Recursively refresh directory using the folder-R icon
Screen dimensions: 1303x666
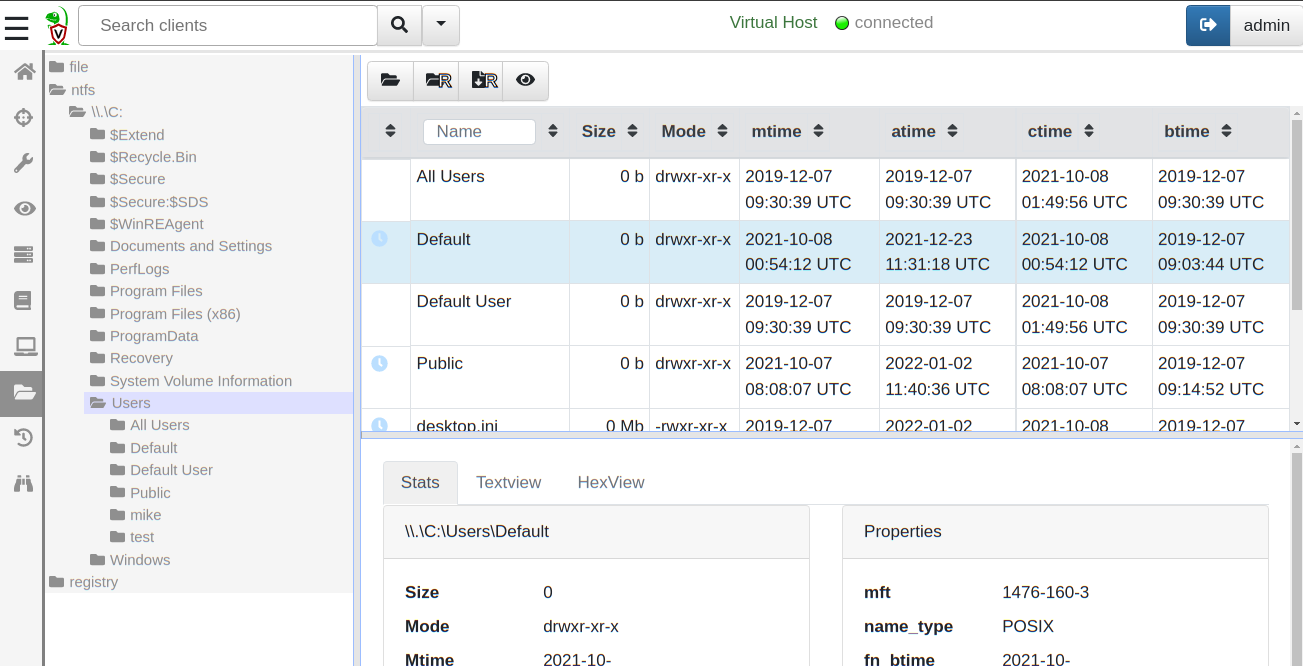coord(437,80)
